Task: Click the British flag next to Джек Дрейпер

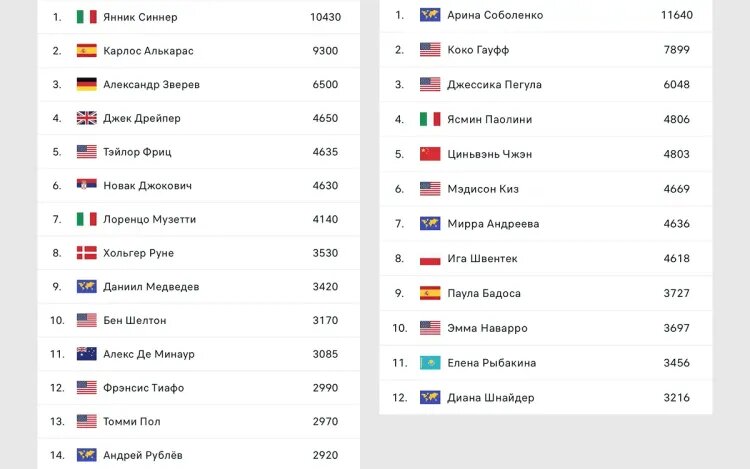Action: [x=87, y=118]
